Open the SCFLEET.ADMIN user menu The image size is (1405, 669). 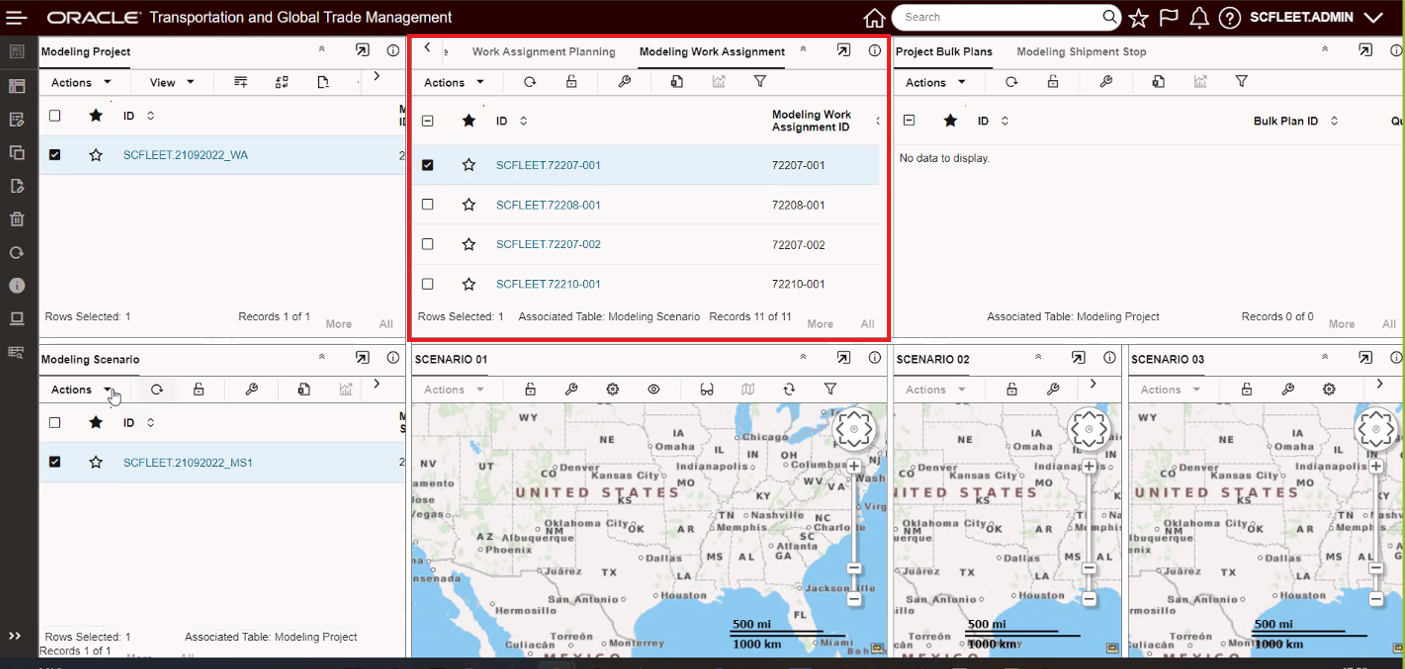coord(1316,18)
